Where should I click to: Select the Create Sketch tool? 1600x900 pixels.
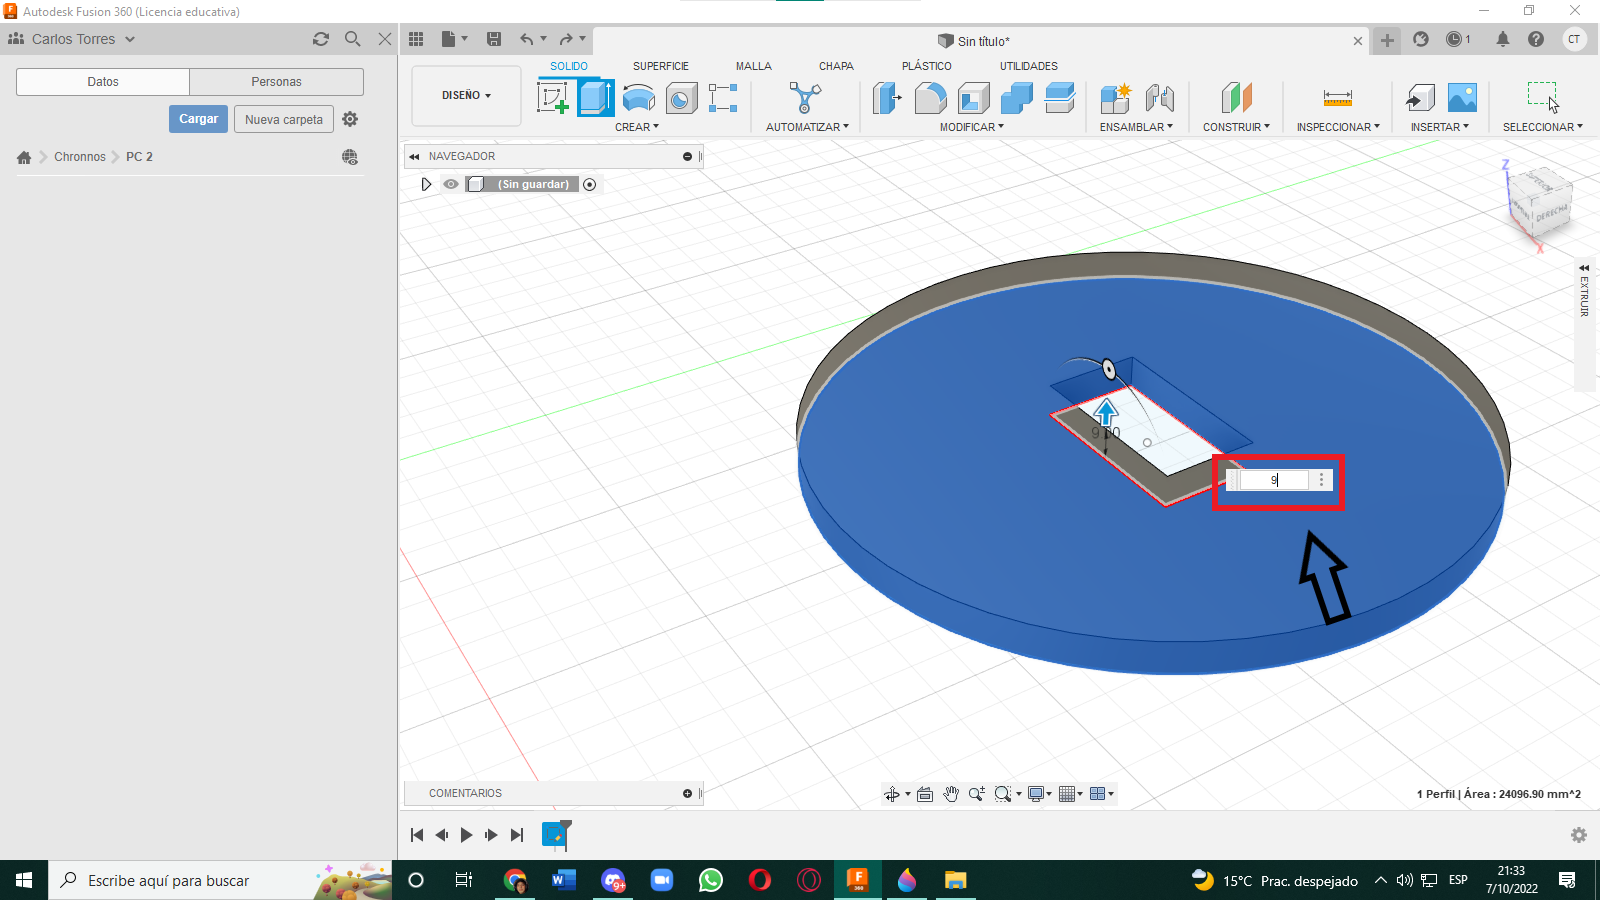pyautogui.click(x=553, y=98)
